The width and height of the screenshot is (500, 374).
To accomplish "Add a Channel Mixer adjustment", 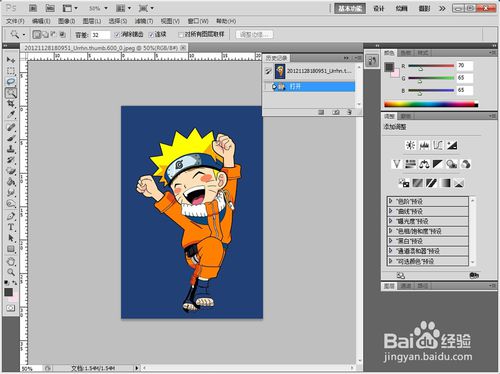I will coord(466,164).
